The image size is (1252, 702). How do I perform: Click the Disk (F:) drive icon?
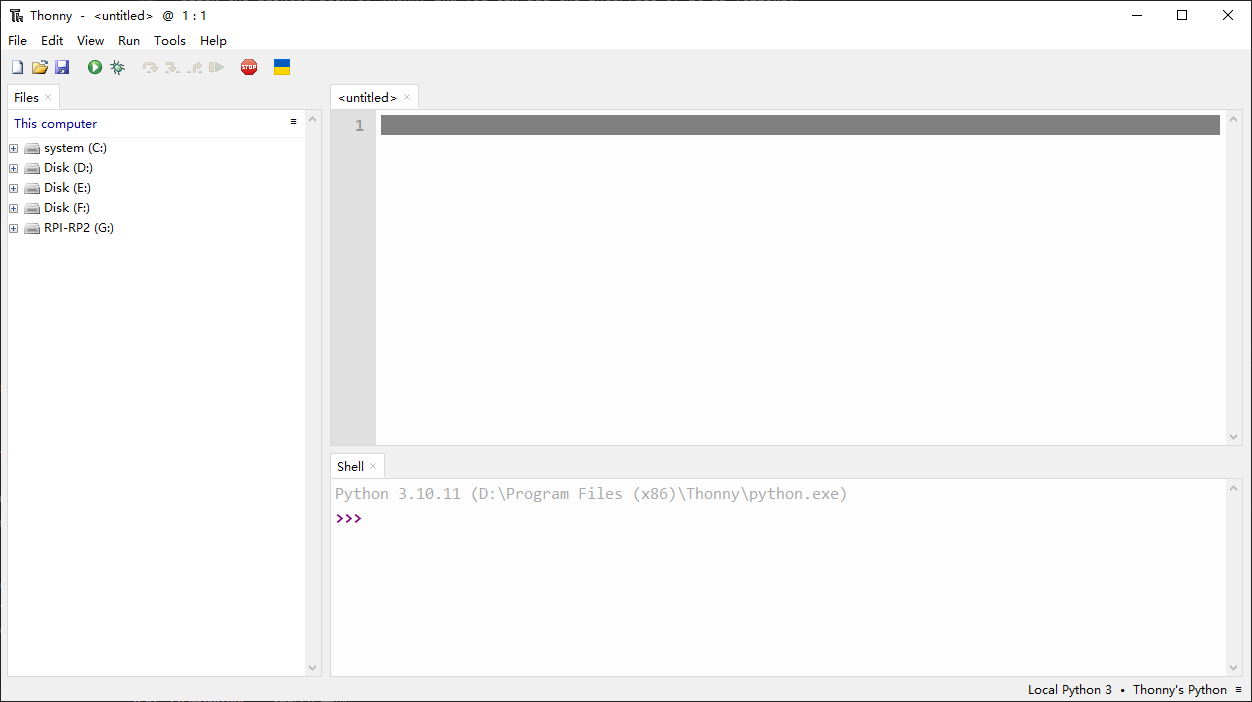[x=32, y=208]
